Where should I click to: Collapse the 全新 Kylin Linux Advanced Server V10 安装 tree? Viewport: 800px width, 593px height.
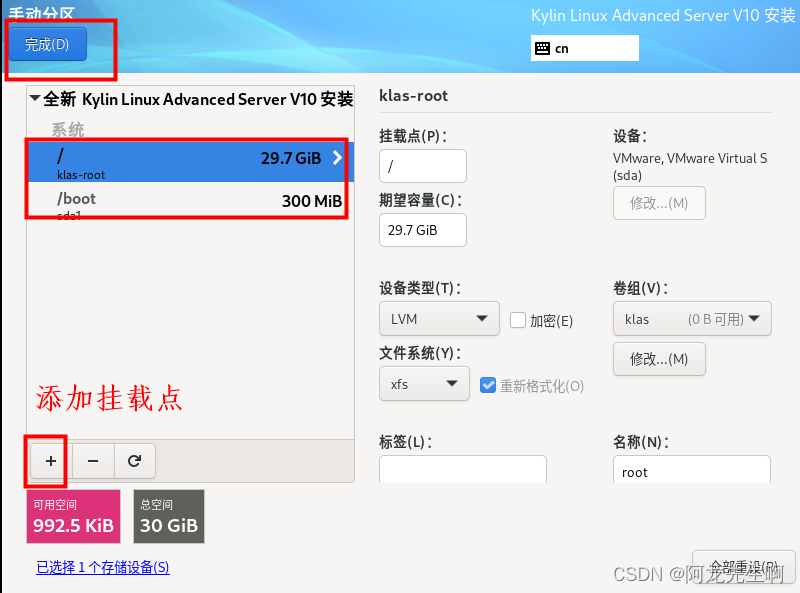(35, 98)
